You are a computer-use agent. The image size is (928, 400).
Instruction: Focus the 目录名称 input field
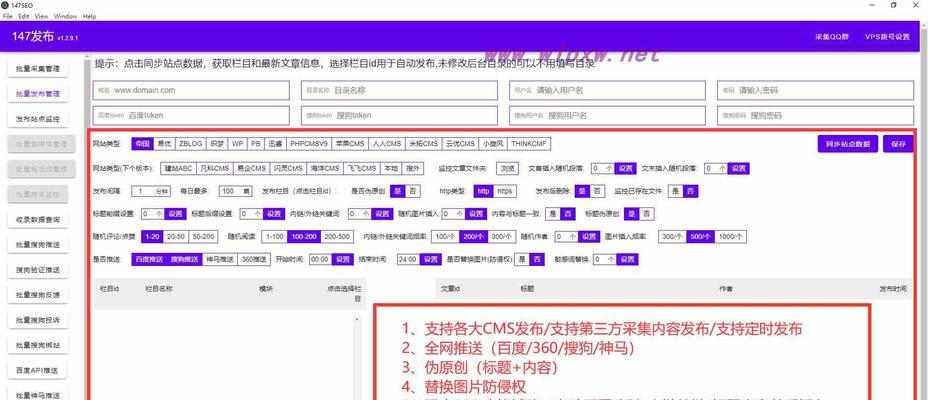click(399, 91)
